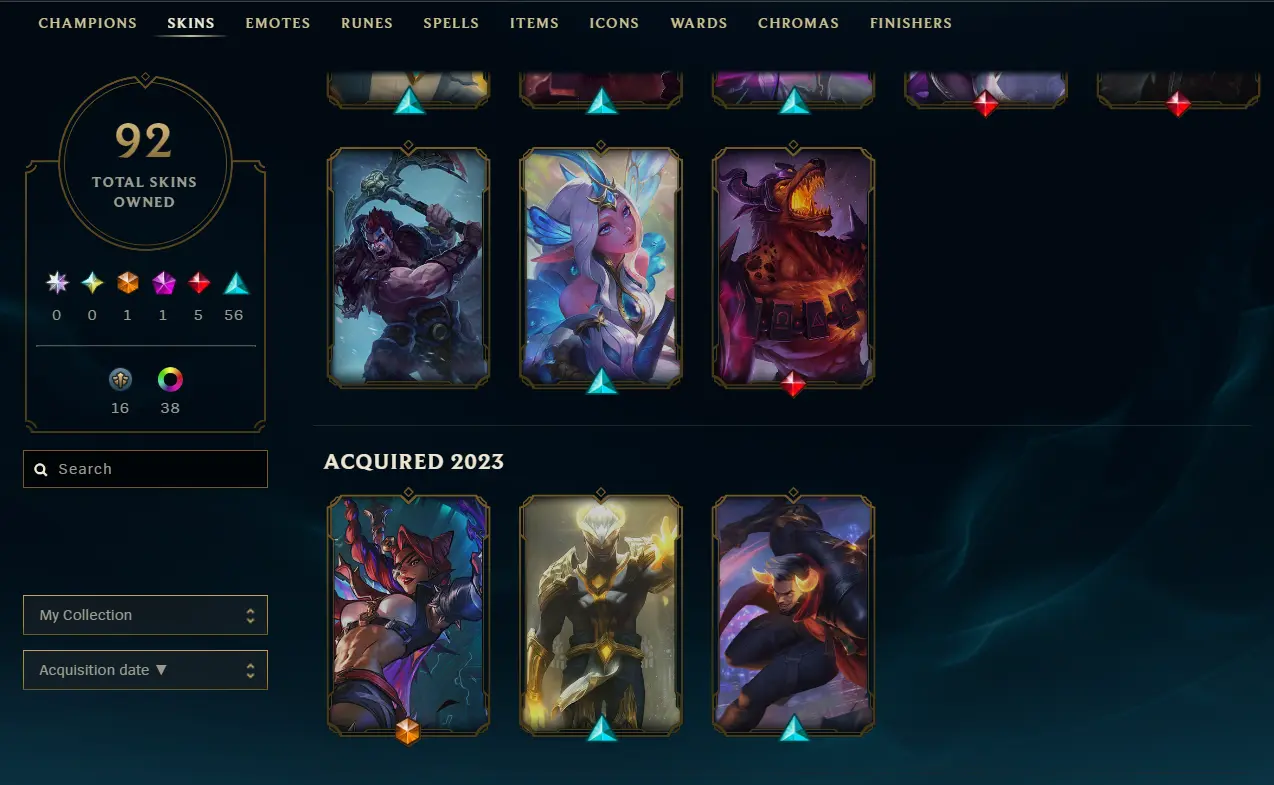Click the white Transcendent star icon above first zero
The width and height of the screenshot is (1274, 785).
coord(57,283)
